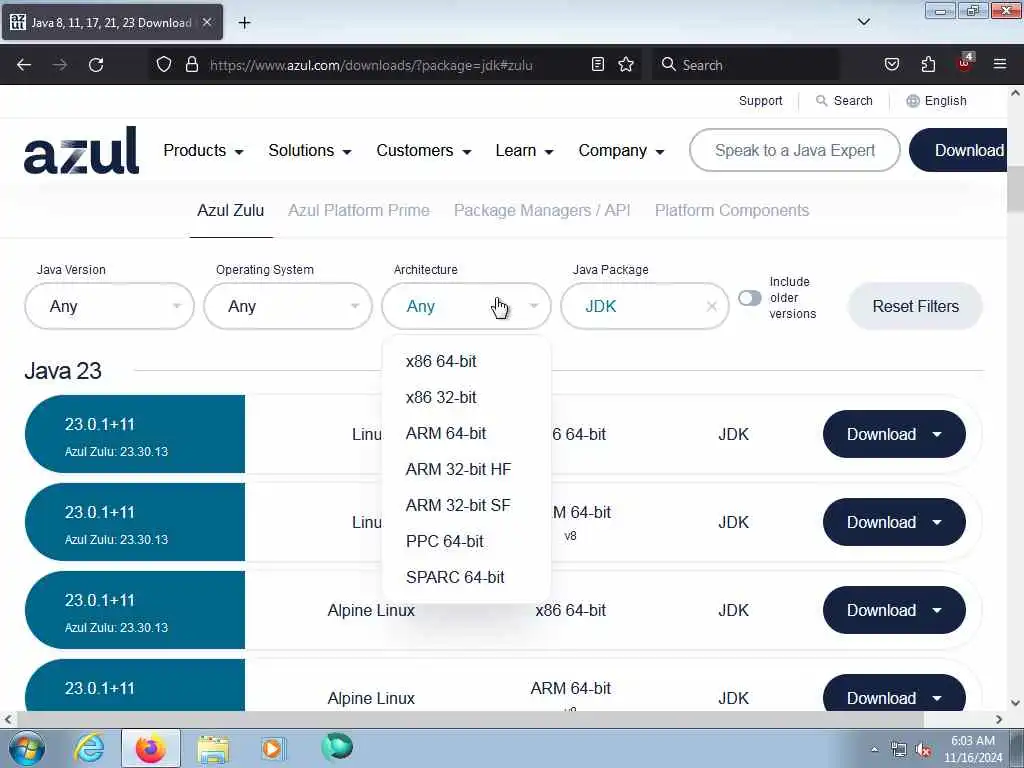Click the horizontal scrollbar at bottom
Screen dimensions: 1024x768
tap(470, 719)
